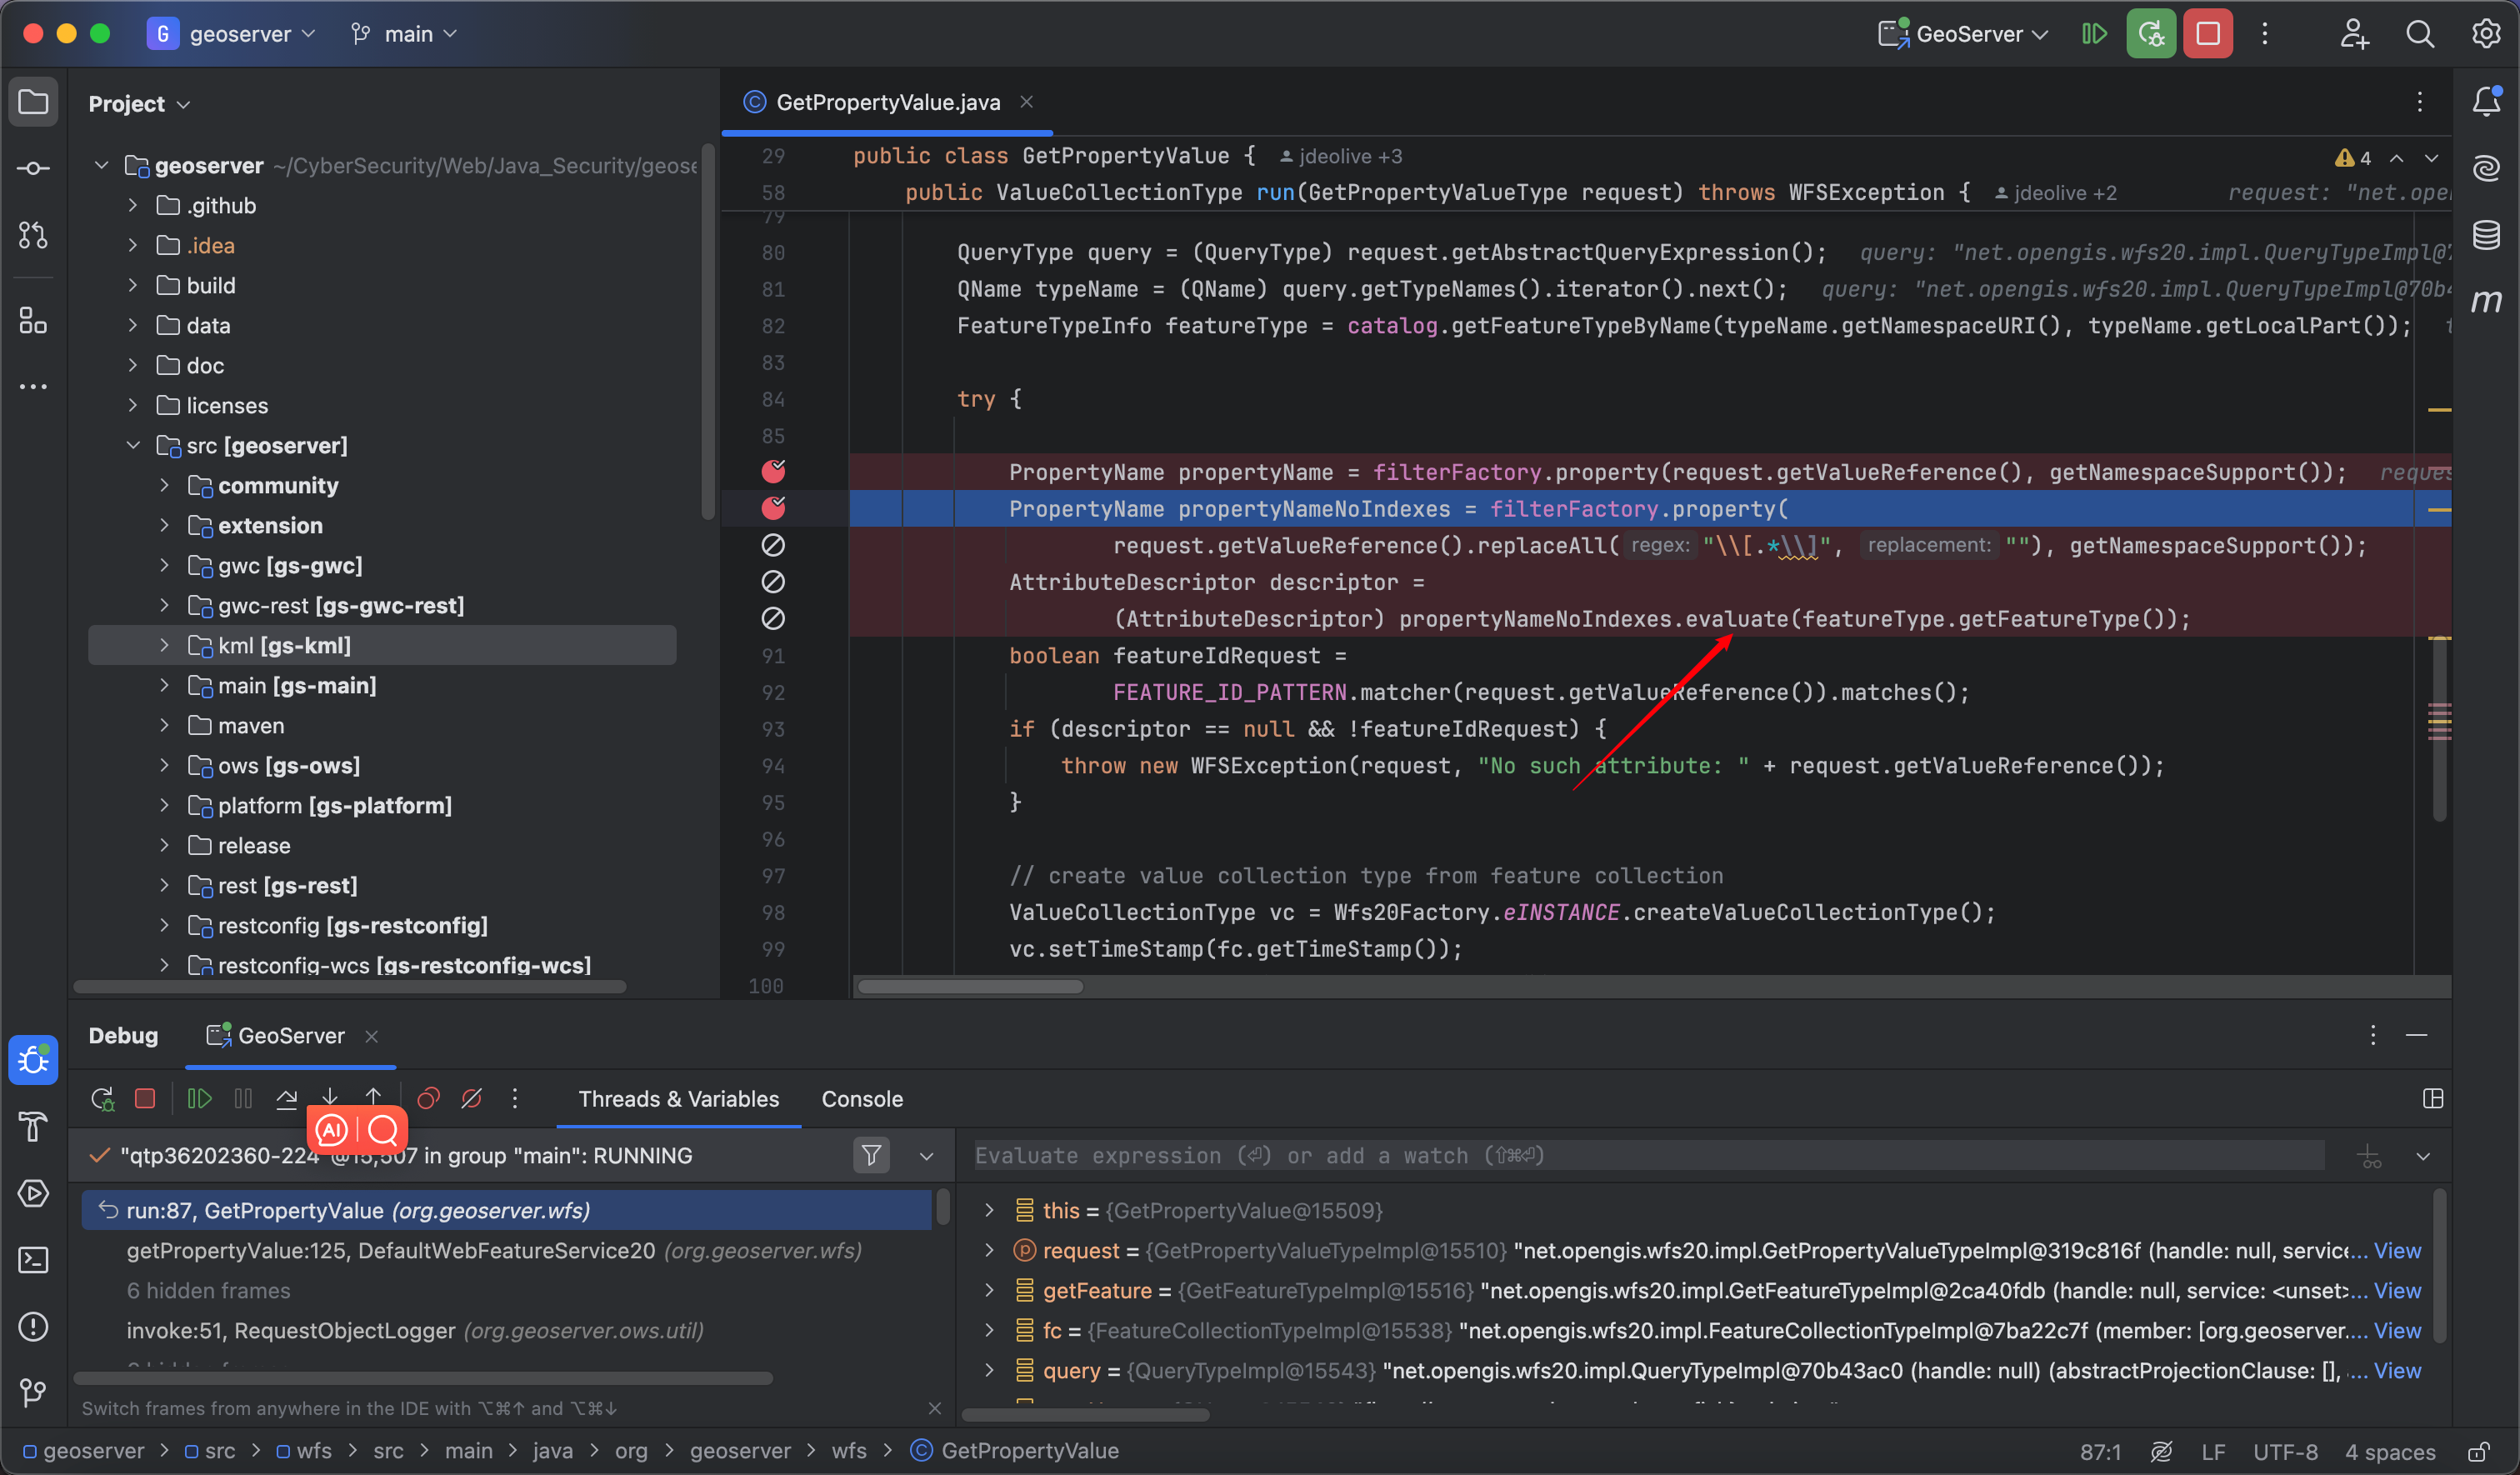Click View link for the fc variable

(x=2397, y=1330)
